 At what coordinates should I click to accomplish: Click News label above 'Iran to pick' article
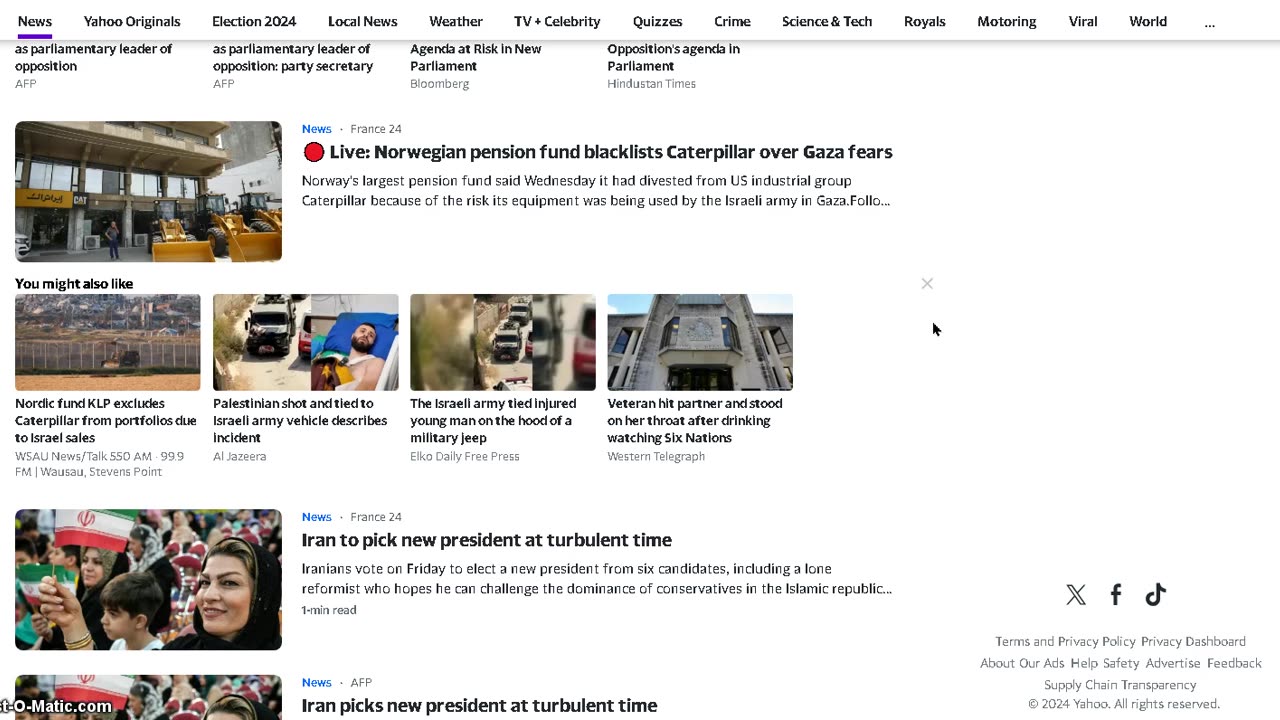point(316,517)
